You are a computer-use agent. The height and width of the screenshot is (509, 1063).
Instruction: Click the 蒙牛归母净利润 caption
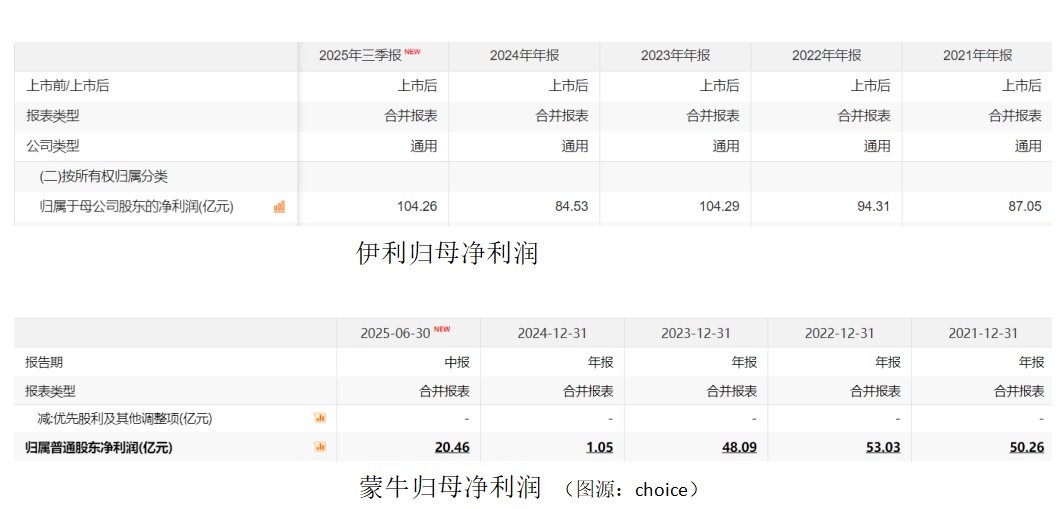(450, 488)
